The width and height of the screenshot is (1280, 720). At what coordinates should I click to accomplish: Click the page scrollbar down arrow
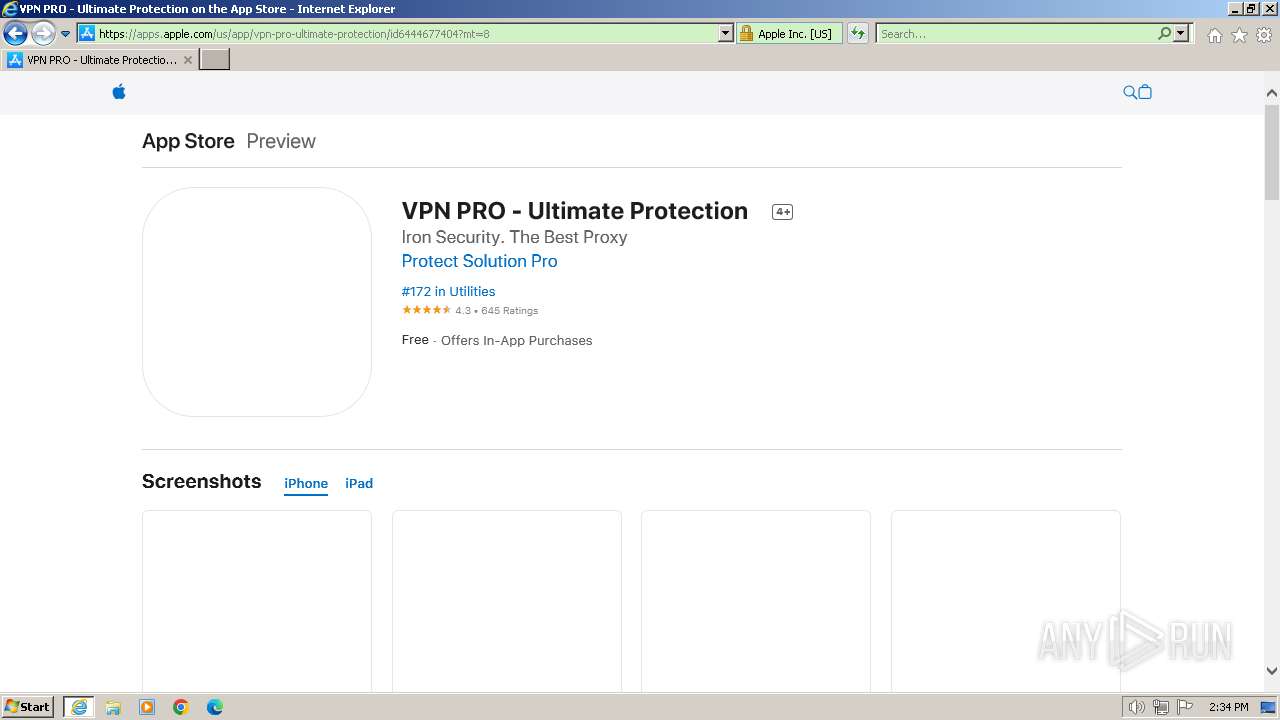pyautogui.click(x=1272, y=671)
